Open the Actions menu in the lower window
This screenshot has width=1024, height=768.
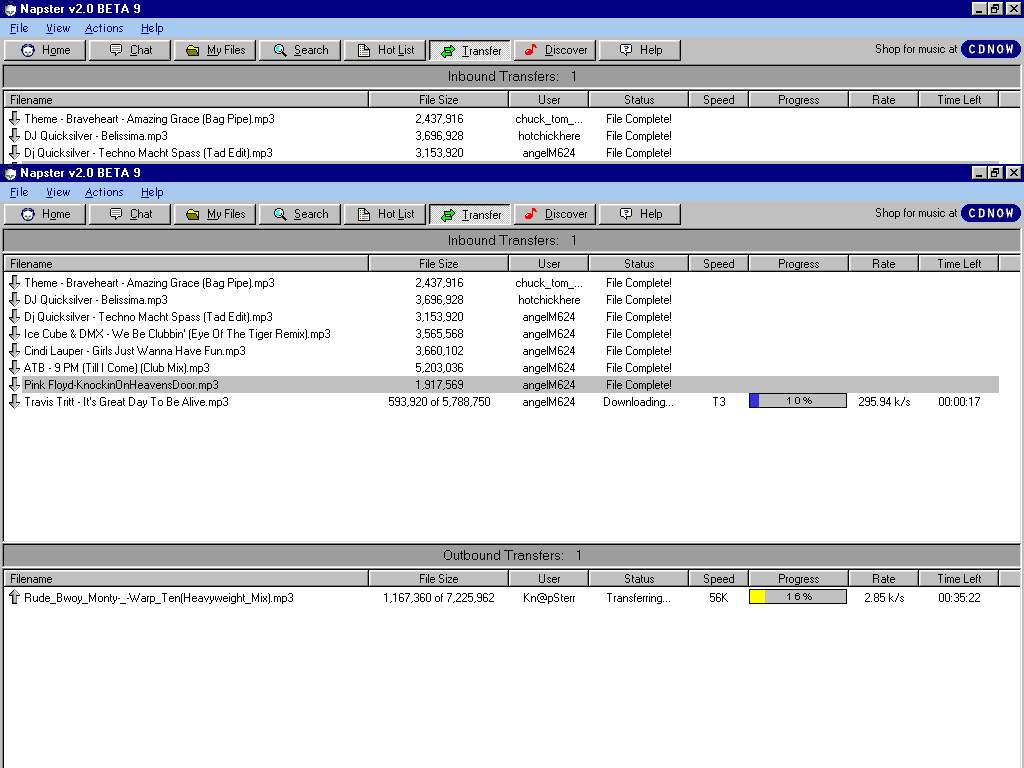(104, 192)
